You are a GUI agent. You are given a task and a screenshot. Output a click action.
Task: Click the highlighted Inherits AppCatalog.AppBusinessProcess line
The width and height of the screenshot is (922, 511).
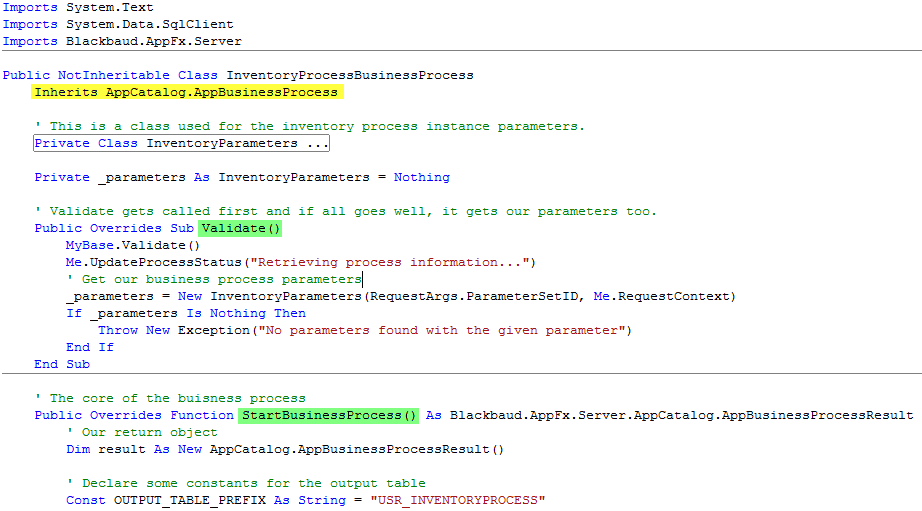click(x=187, y=92)
